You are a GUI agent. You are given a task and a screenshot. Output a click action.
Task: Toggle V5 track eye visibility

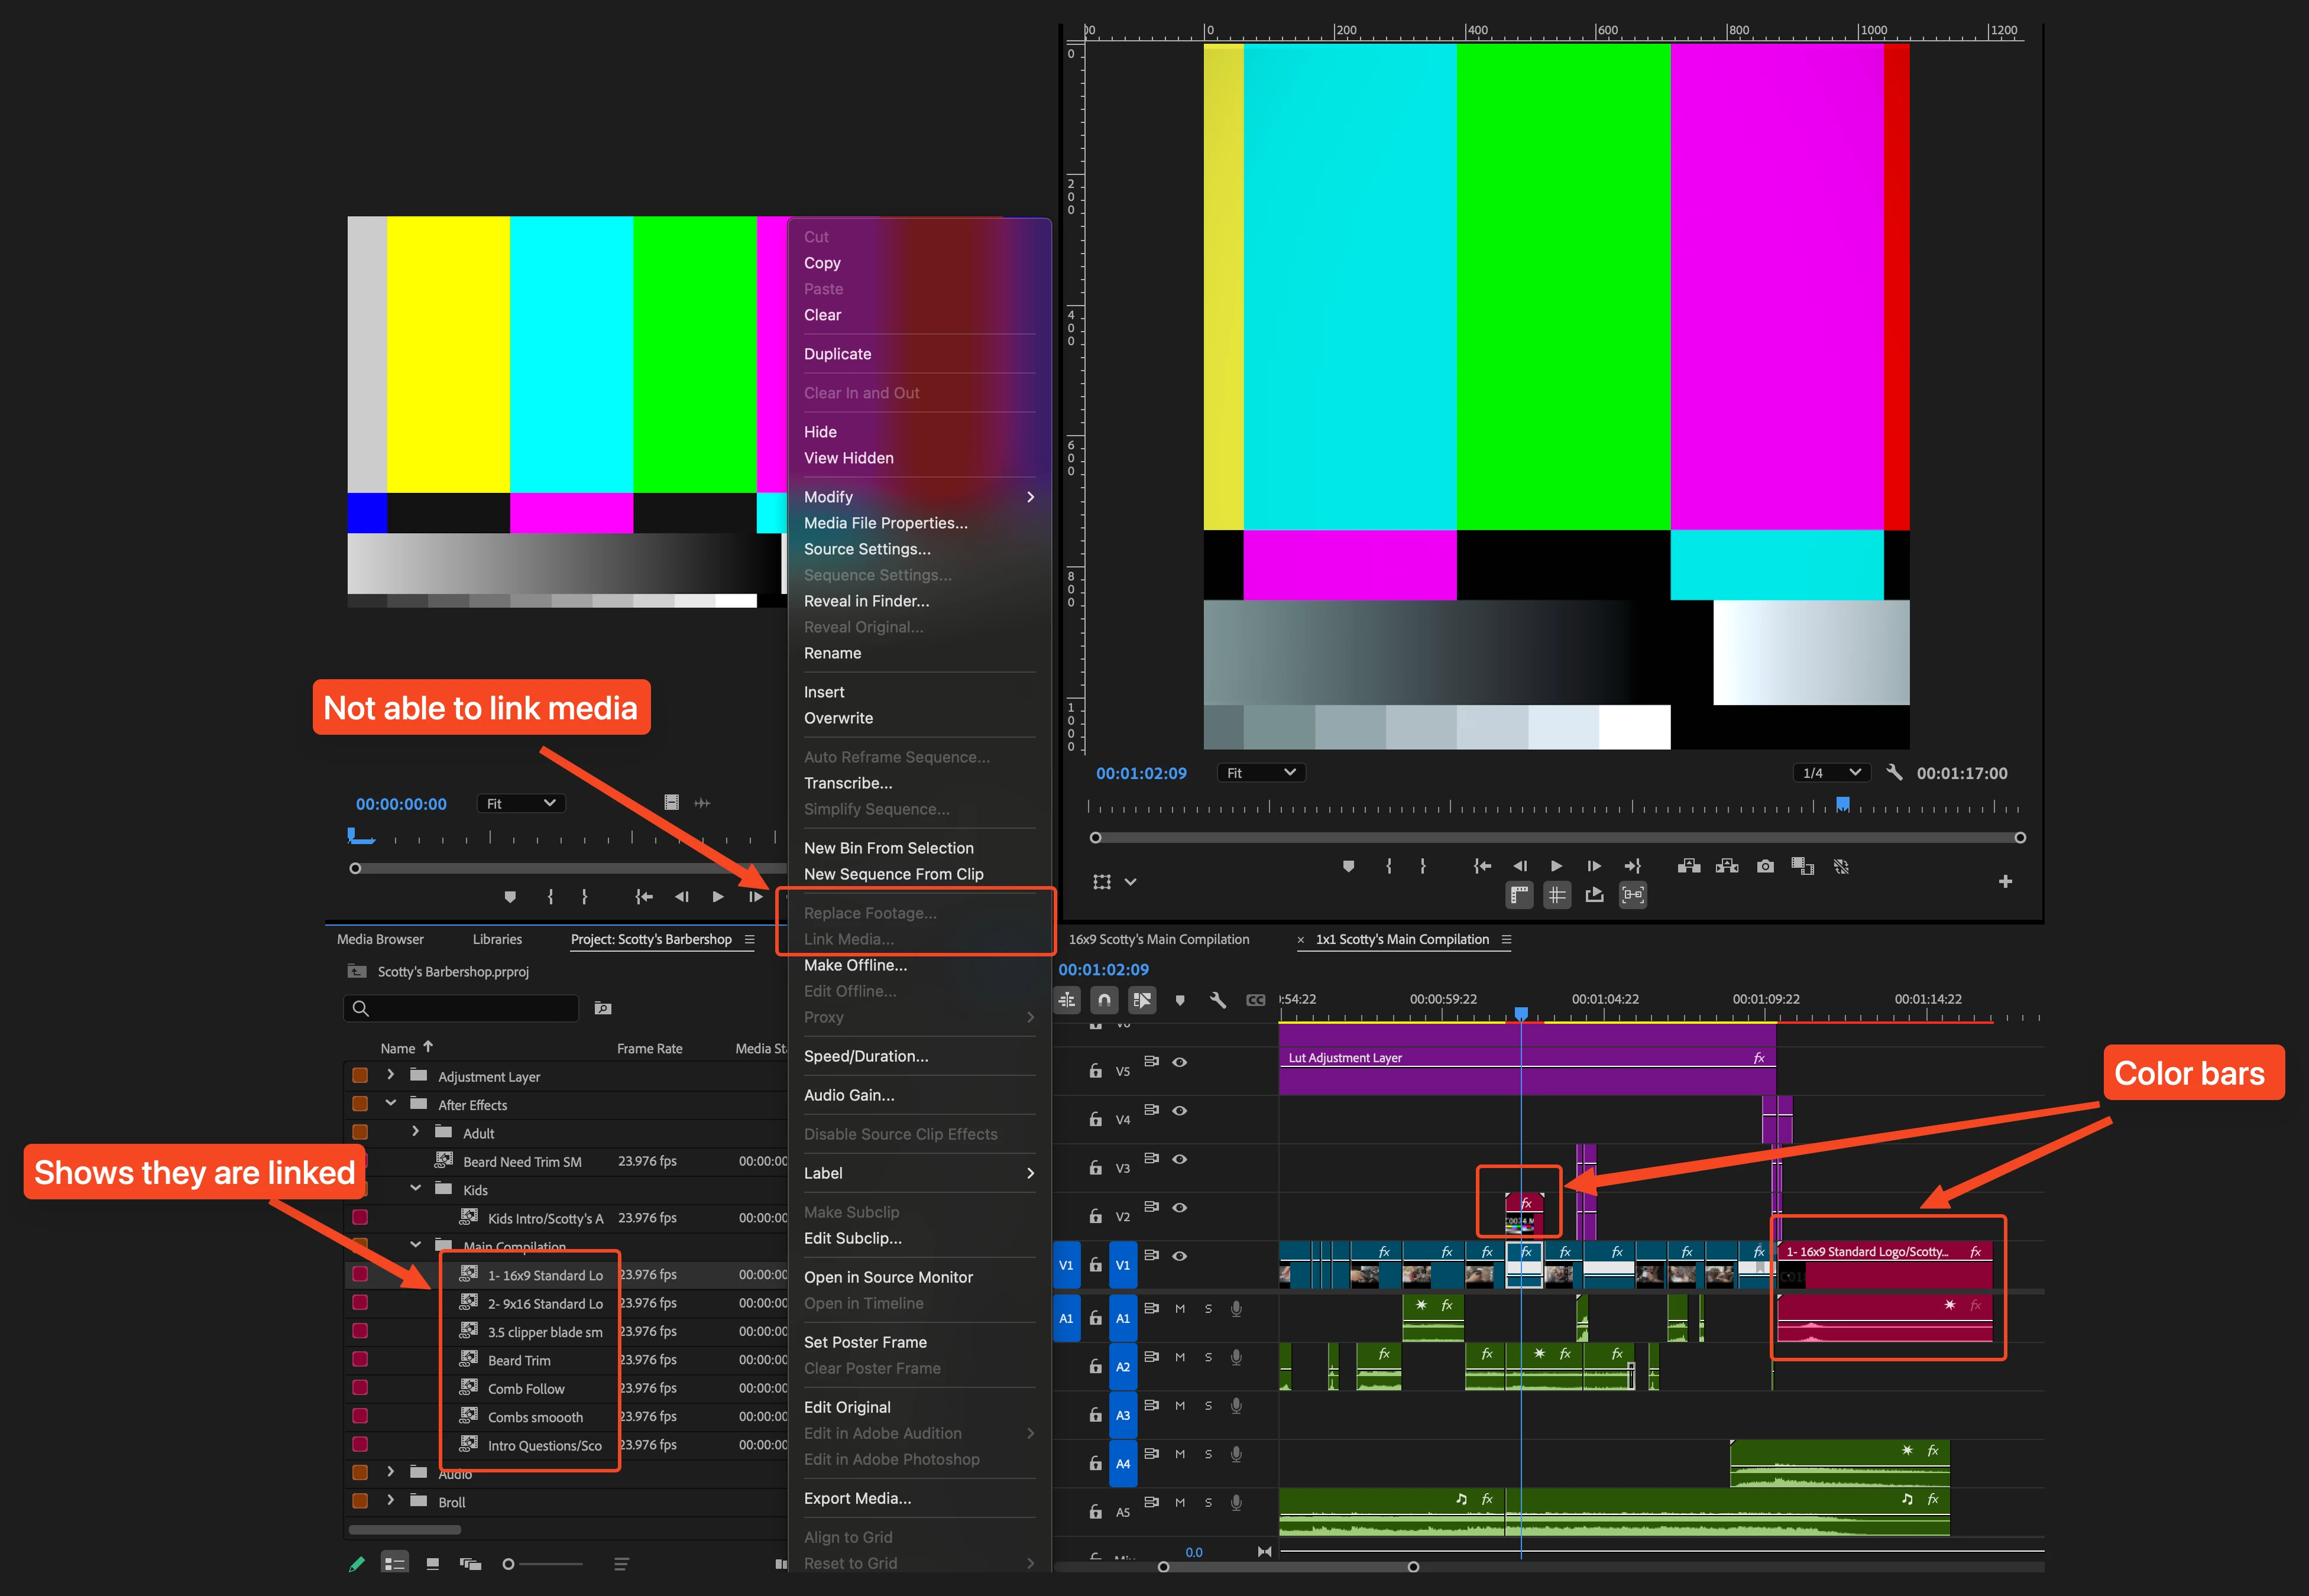pyautogui.click(x=1180, y=1062)
